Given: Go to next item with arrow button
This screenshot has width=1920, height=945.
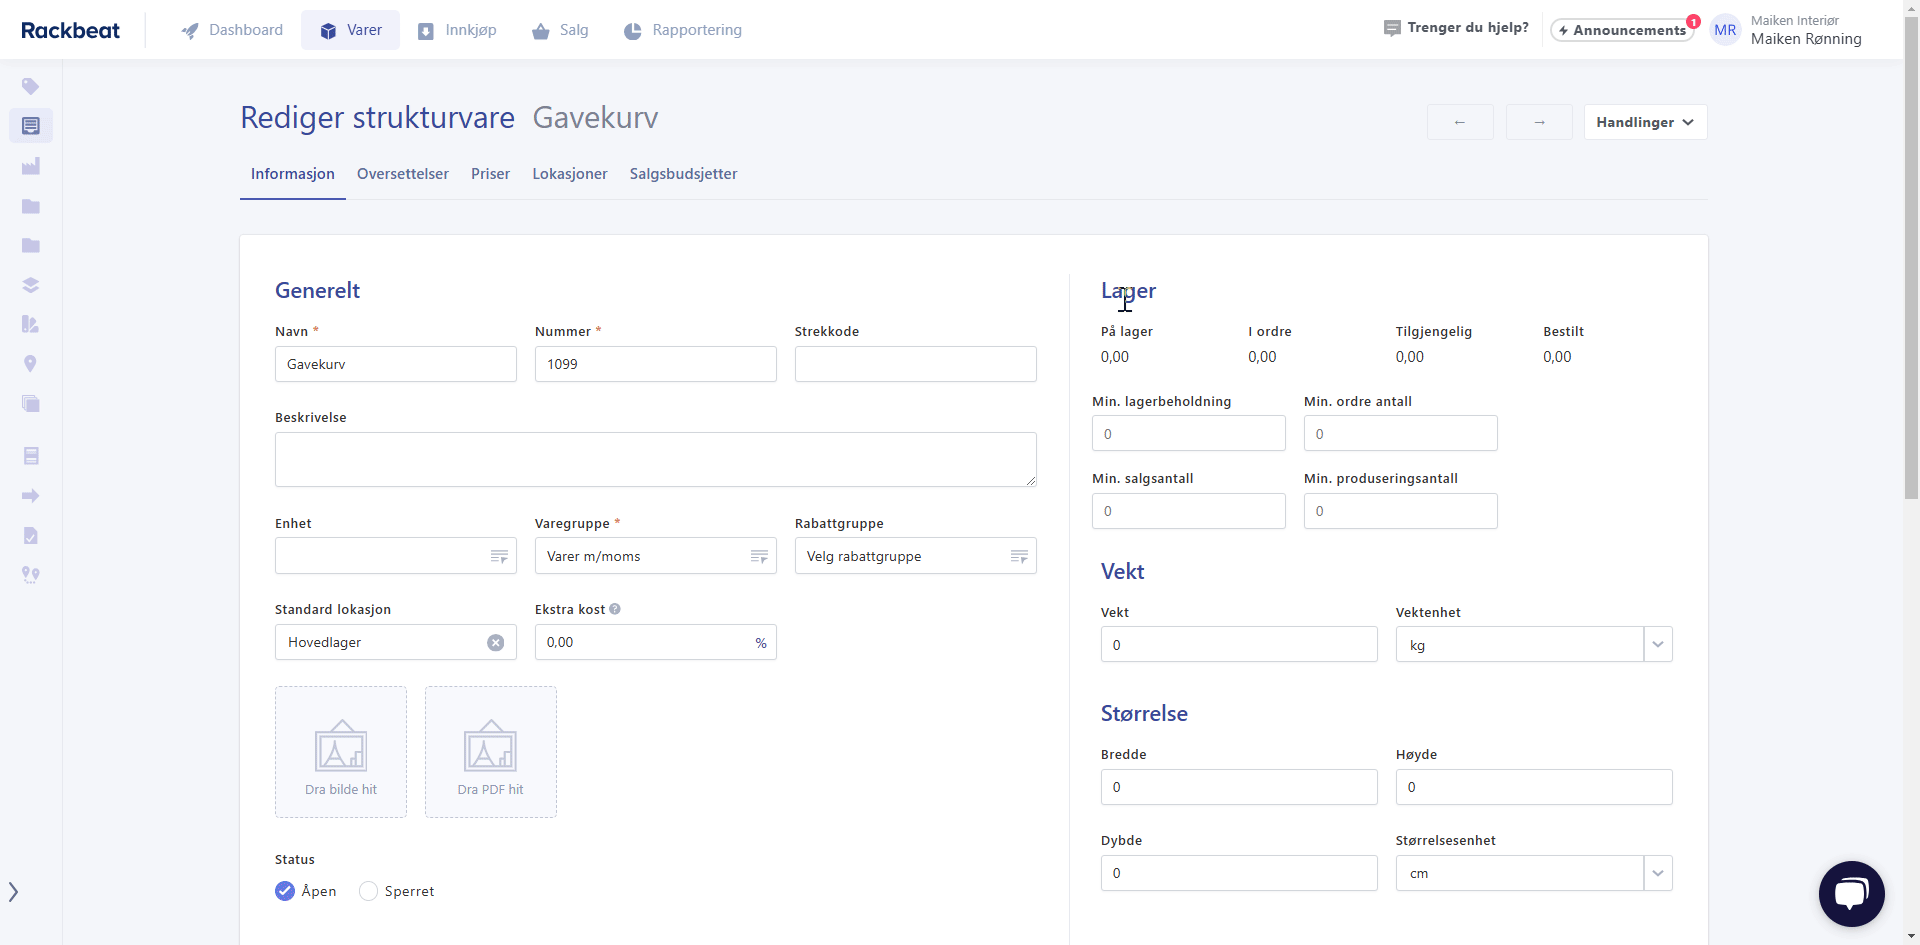Looking at the screenshot, I should click(x=1539, y=122).
